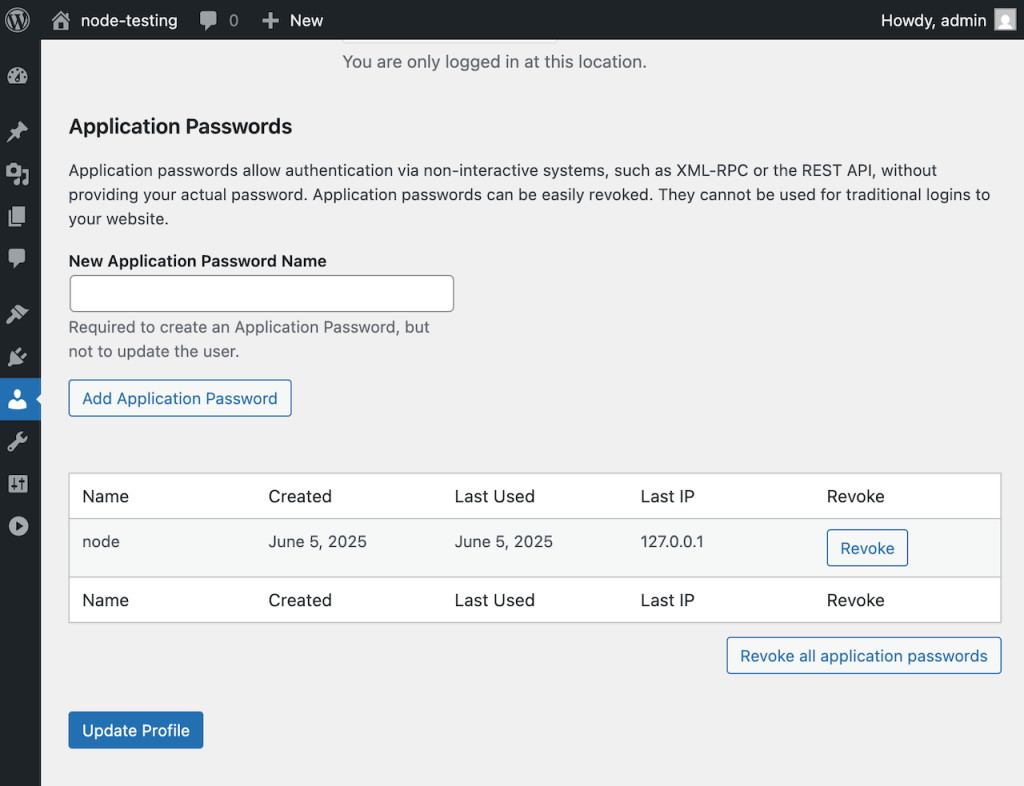The image size is (1024, 786).
Task: Click the plus New content icon
Action: coord(270,20)
